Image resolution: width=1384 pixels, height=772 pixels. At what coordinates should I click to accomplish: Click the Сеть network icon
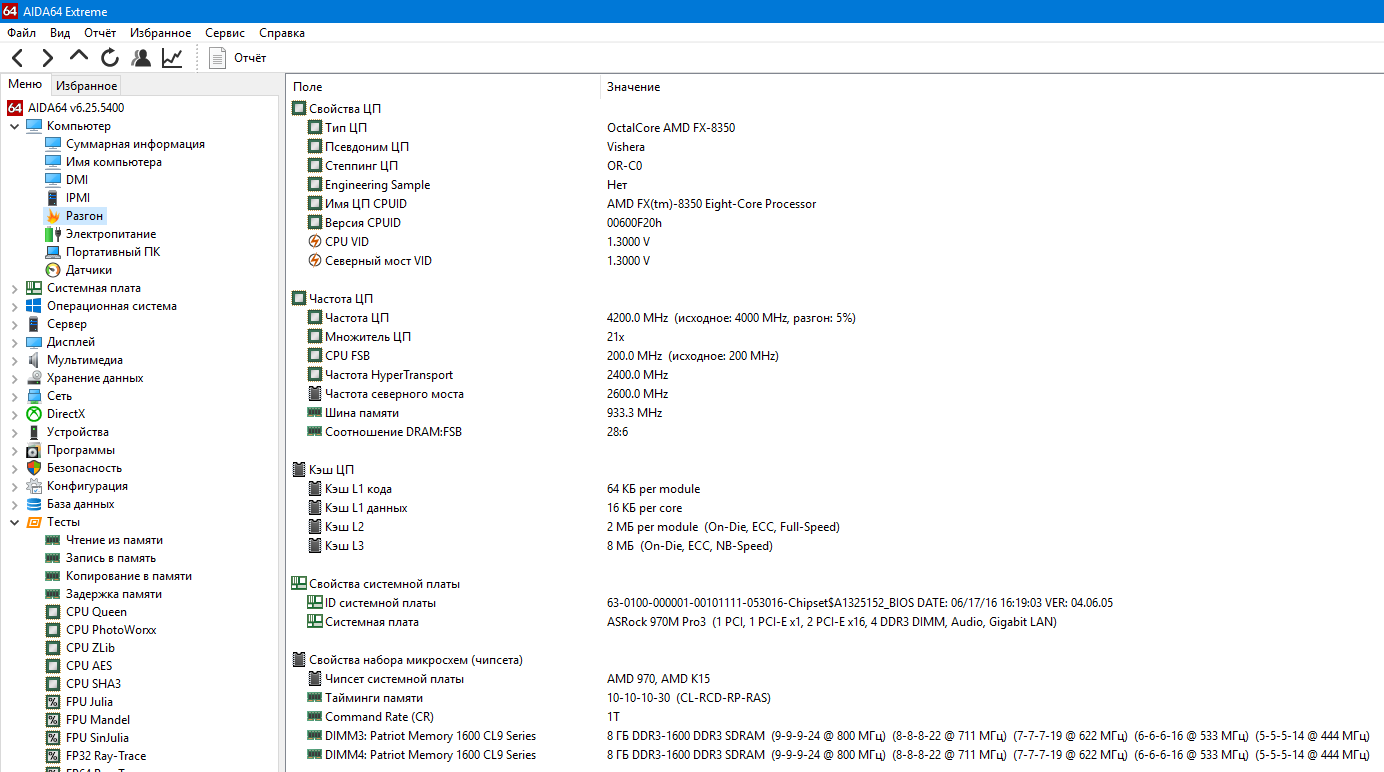pos(34,396)
